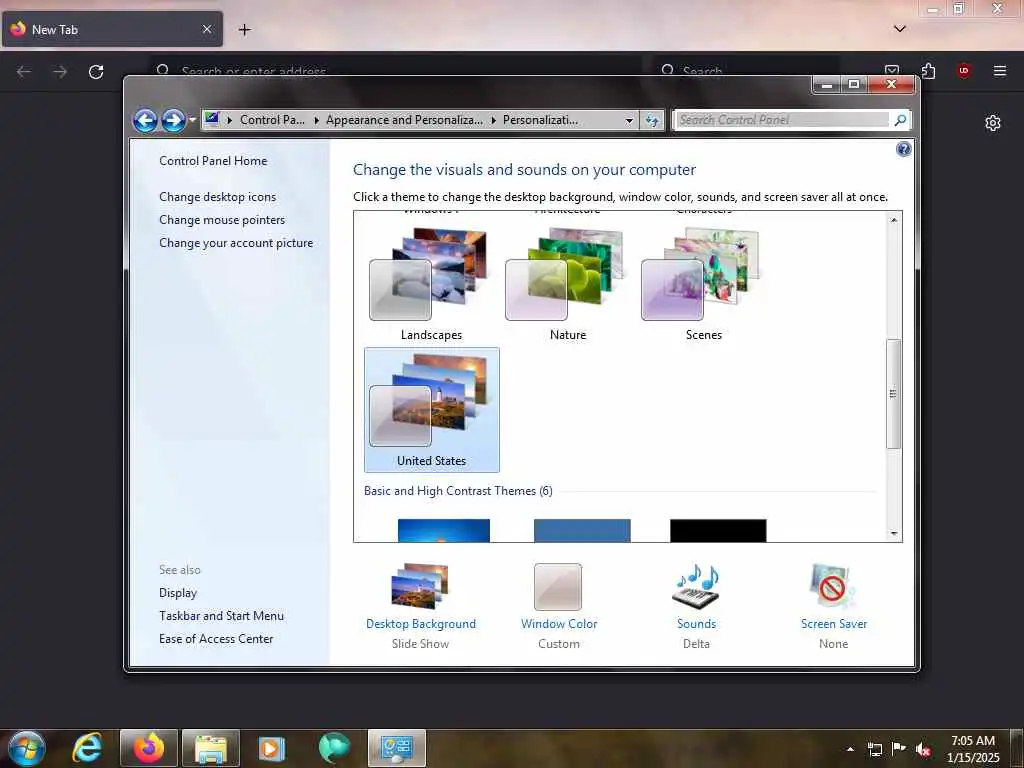Apply the Landscapes theme
The image size is (1024, 768).
pyautogui.click(x=432, y=284)
